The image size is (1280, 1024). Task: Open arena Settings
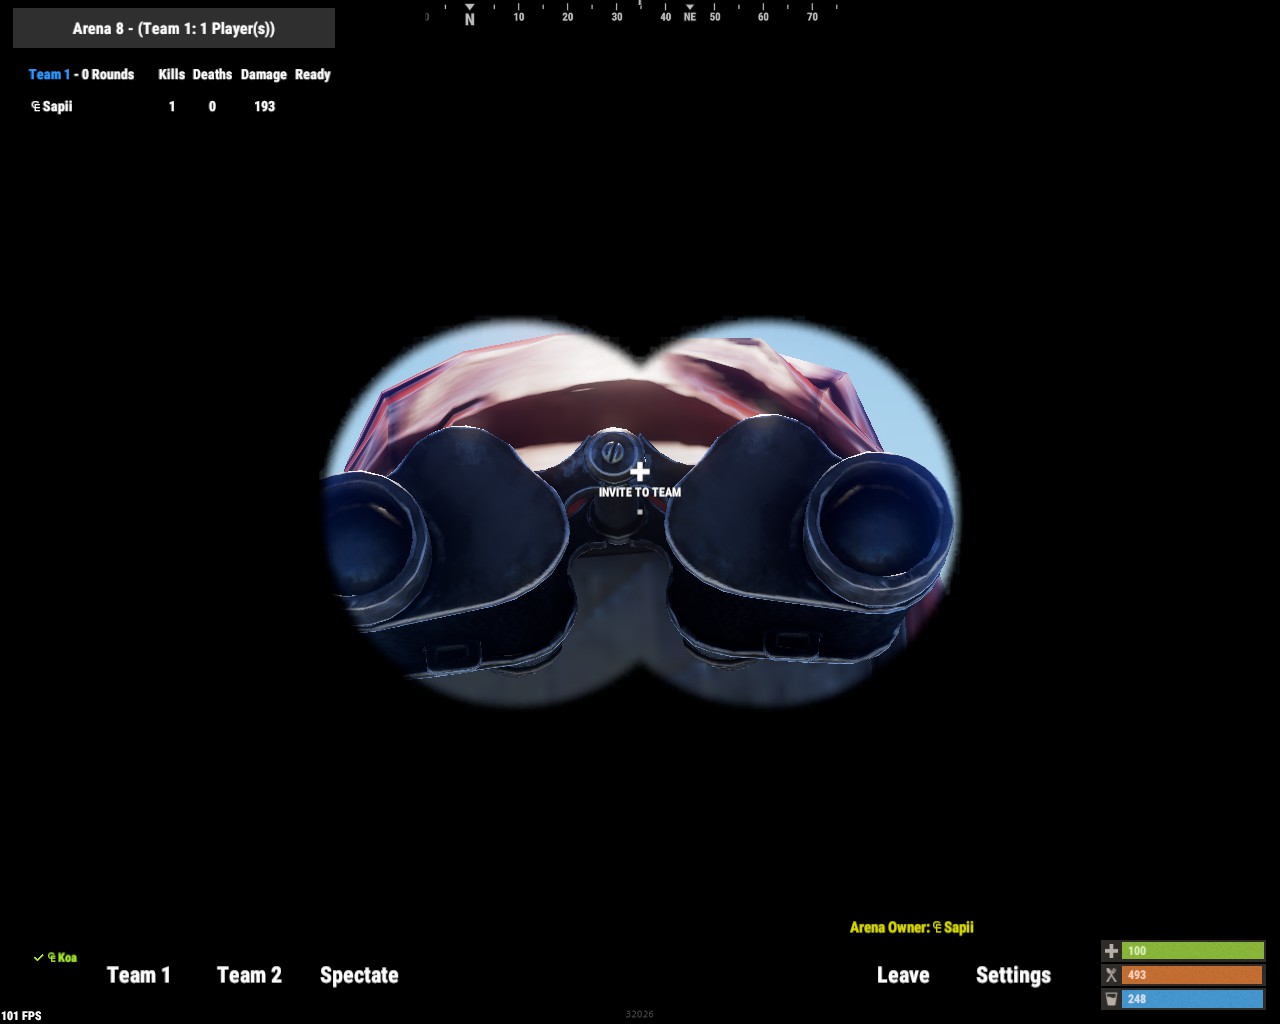[x=1013, y=975]
